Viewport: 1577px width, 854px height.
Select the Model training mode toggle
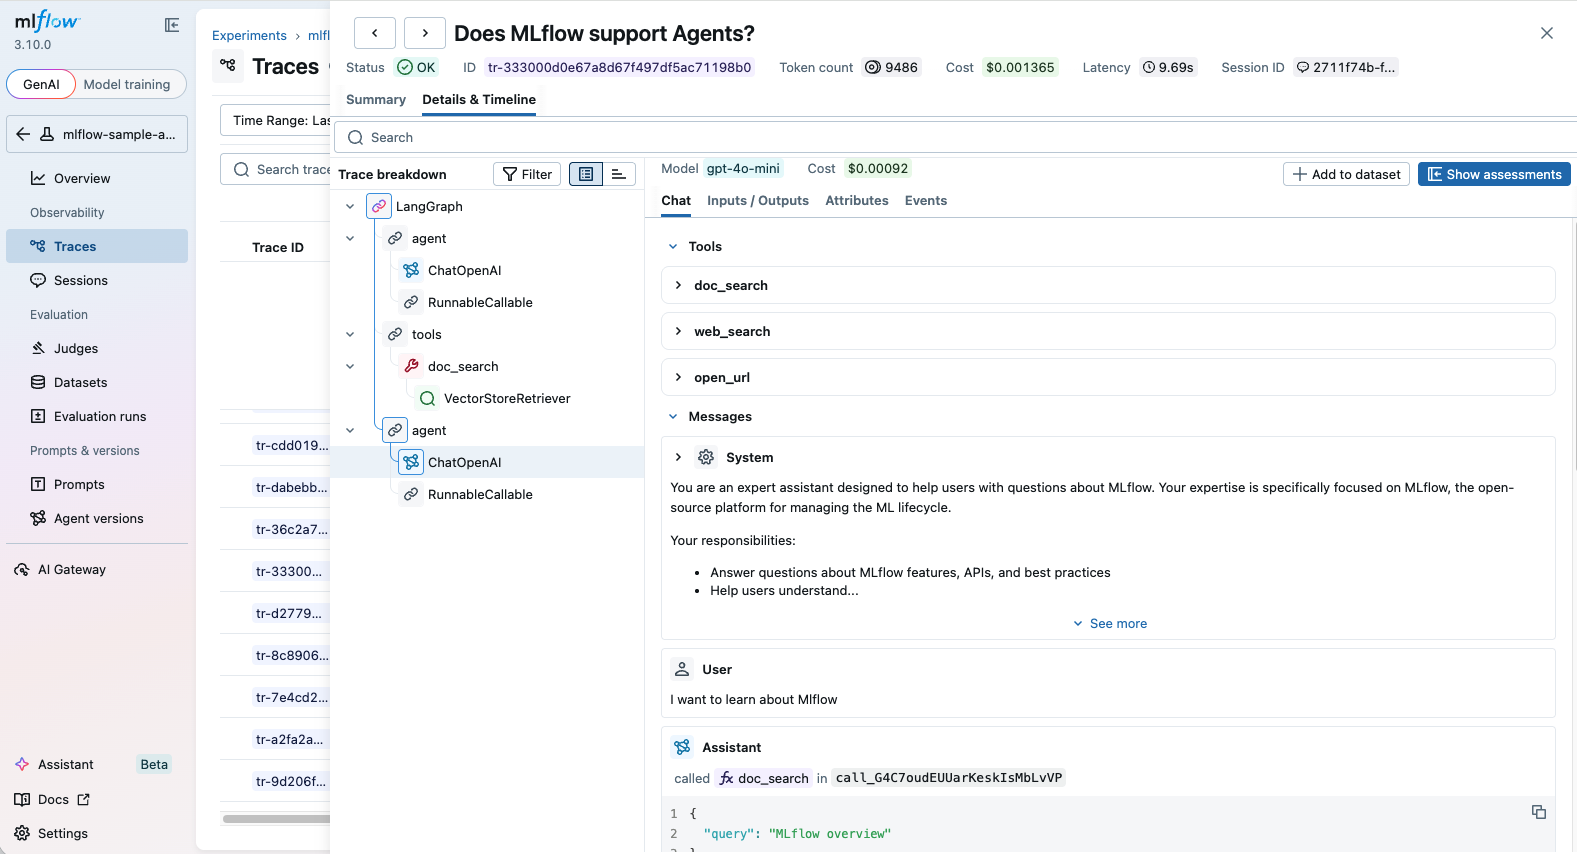coord(127,84)
